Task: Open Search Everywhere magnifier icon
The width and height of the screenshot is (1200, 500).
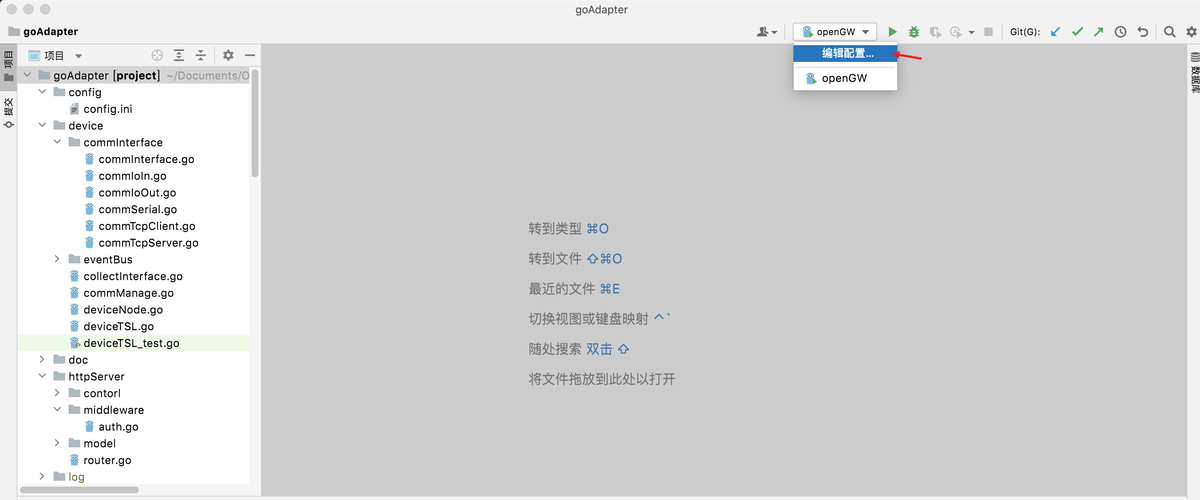Action: (1169, 32)
